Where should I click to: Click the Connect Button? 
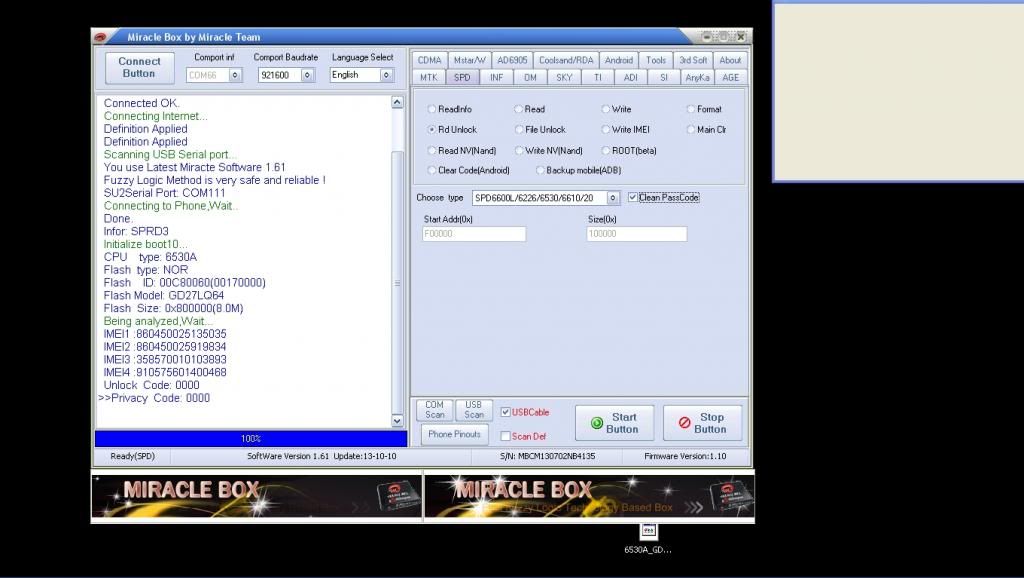tap(139, 67)
